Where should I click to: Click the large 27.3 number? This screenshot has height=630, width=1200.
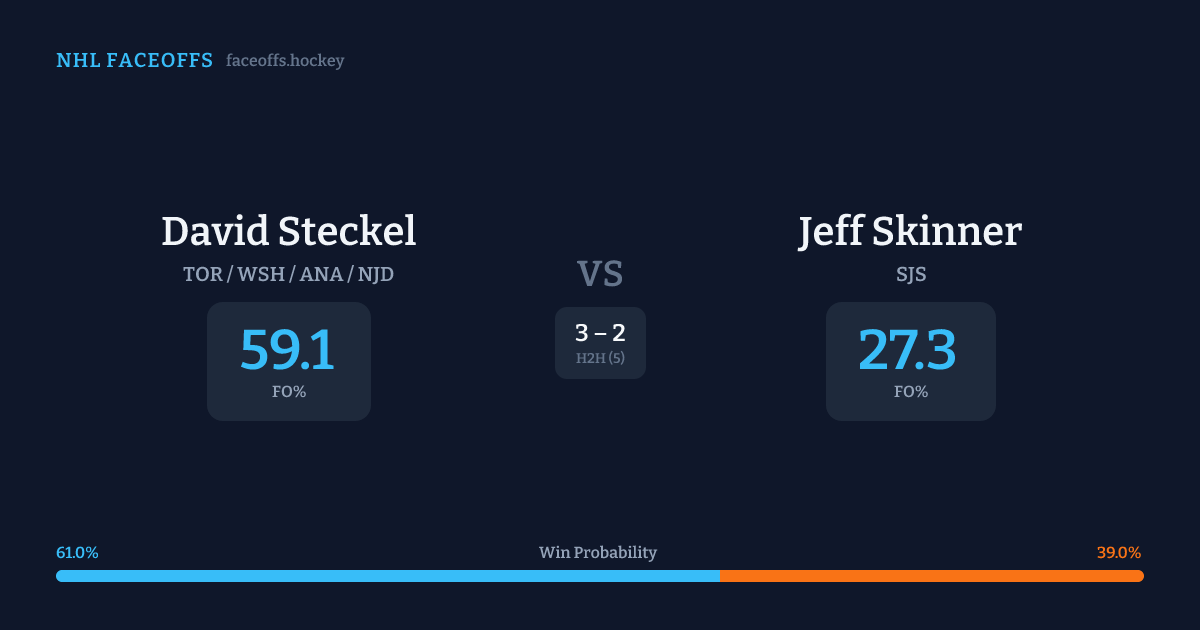(907, 350)
